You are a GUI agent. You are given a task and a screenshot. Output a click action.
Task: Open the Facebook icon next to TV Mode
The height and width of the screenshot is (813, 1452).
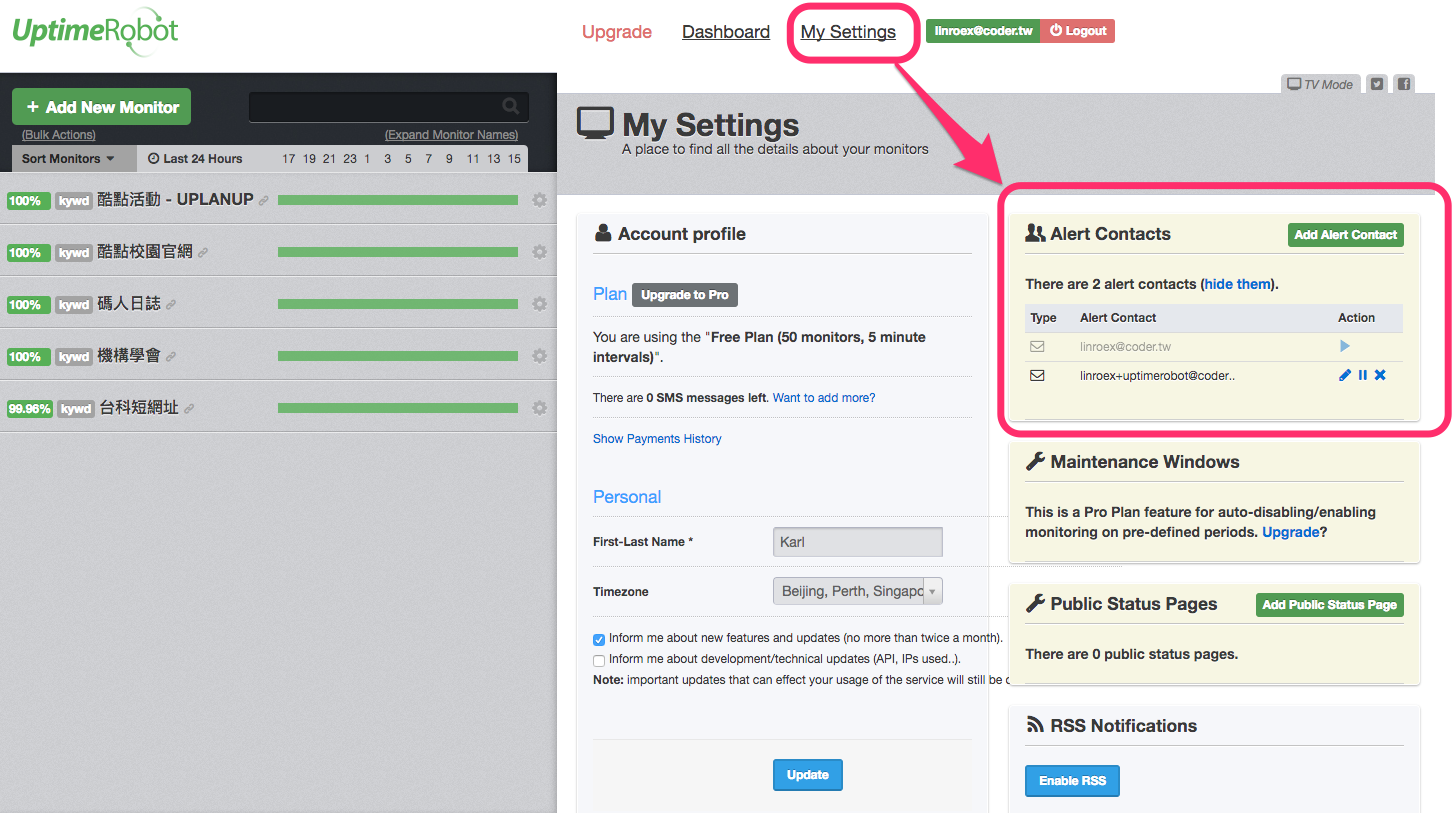pyautogui.click(x=1404, y=84)
